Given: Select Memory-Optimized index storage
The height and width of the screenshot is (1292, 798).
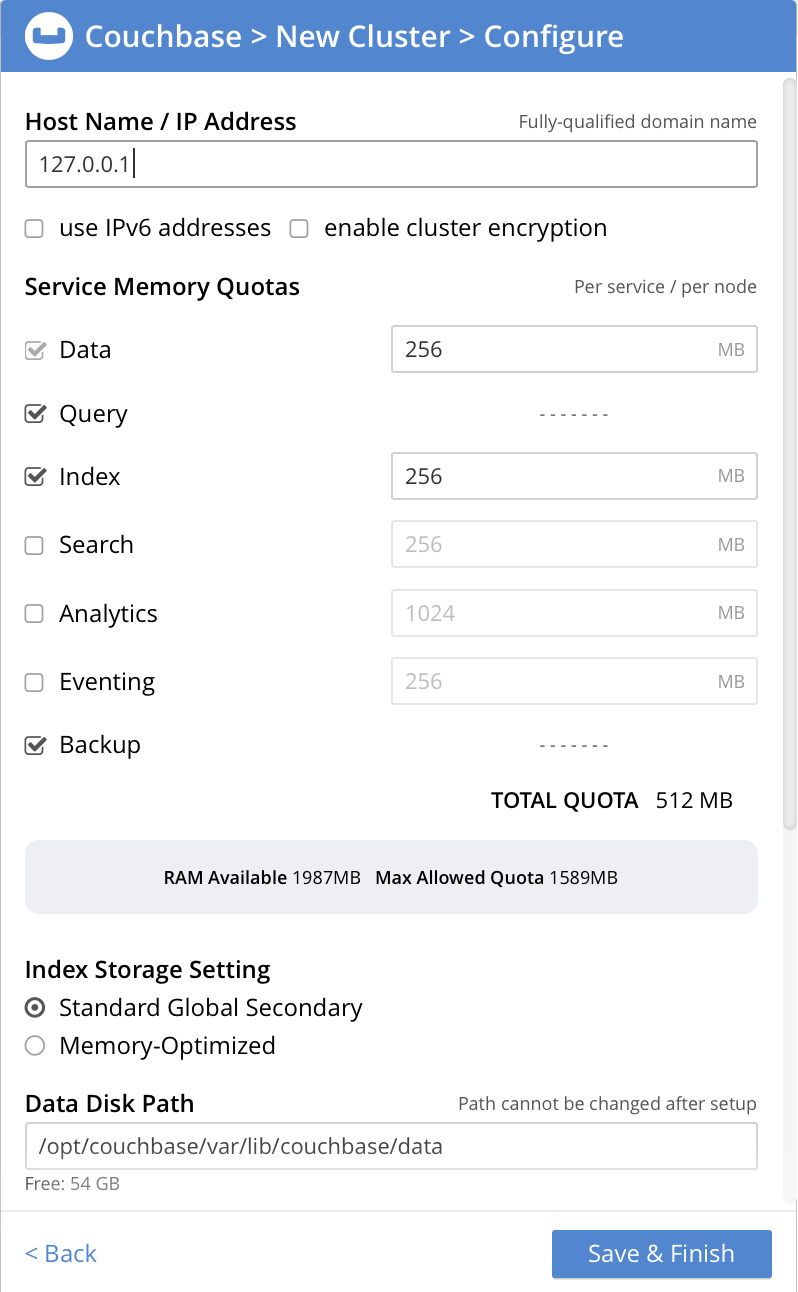Looking at the screenshot, I should [x=32, y=1046].
